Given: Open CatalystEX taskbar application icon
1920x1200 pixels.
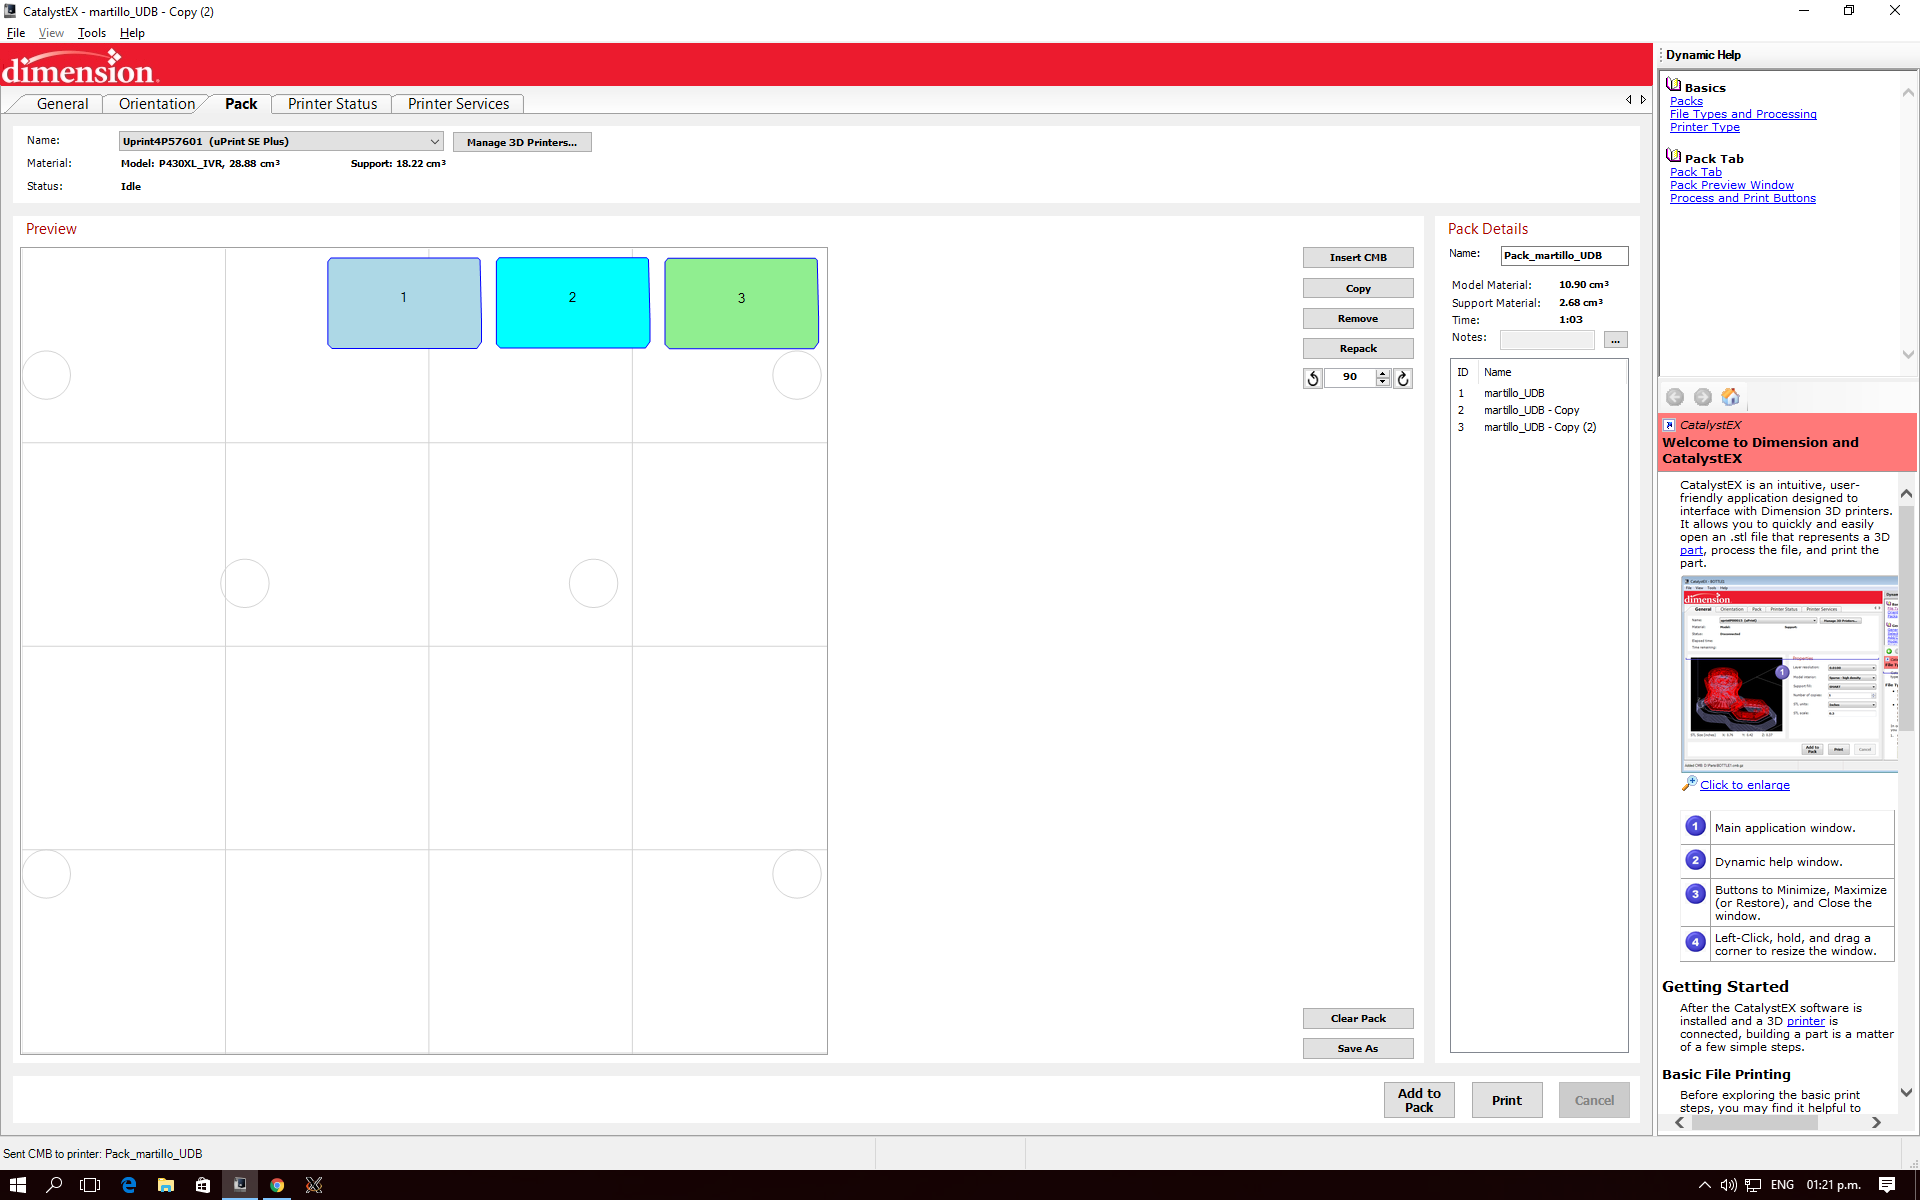Looking at the screenshot, I should (240, 1185).
